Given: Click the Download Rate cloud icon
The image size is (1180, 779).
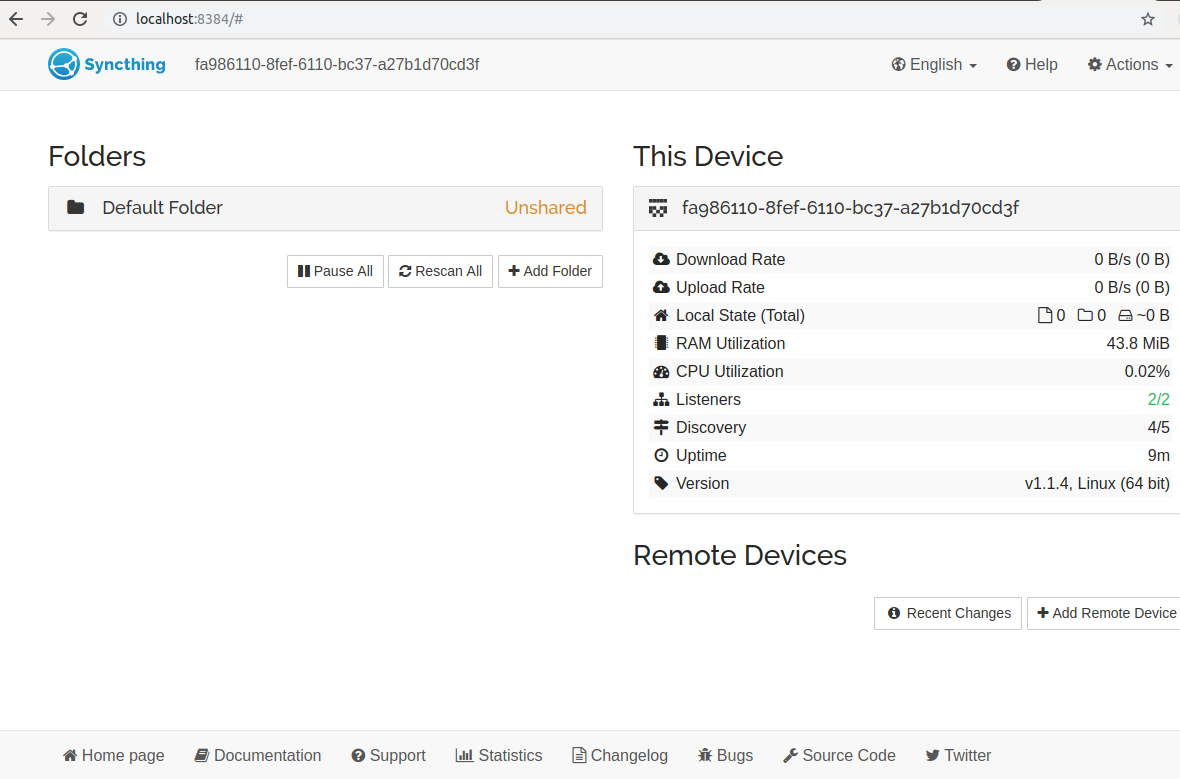Looking at the screenshot, I should click(x=661, y=259).
